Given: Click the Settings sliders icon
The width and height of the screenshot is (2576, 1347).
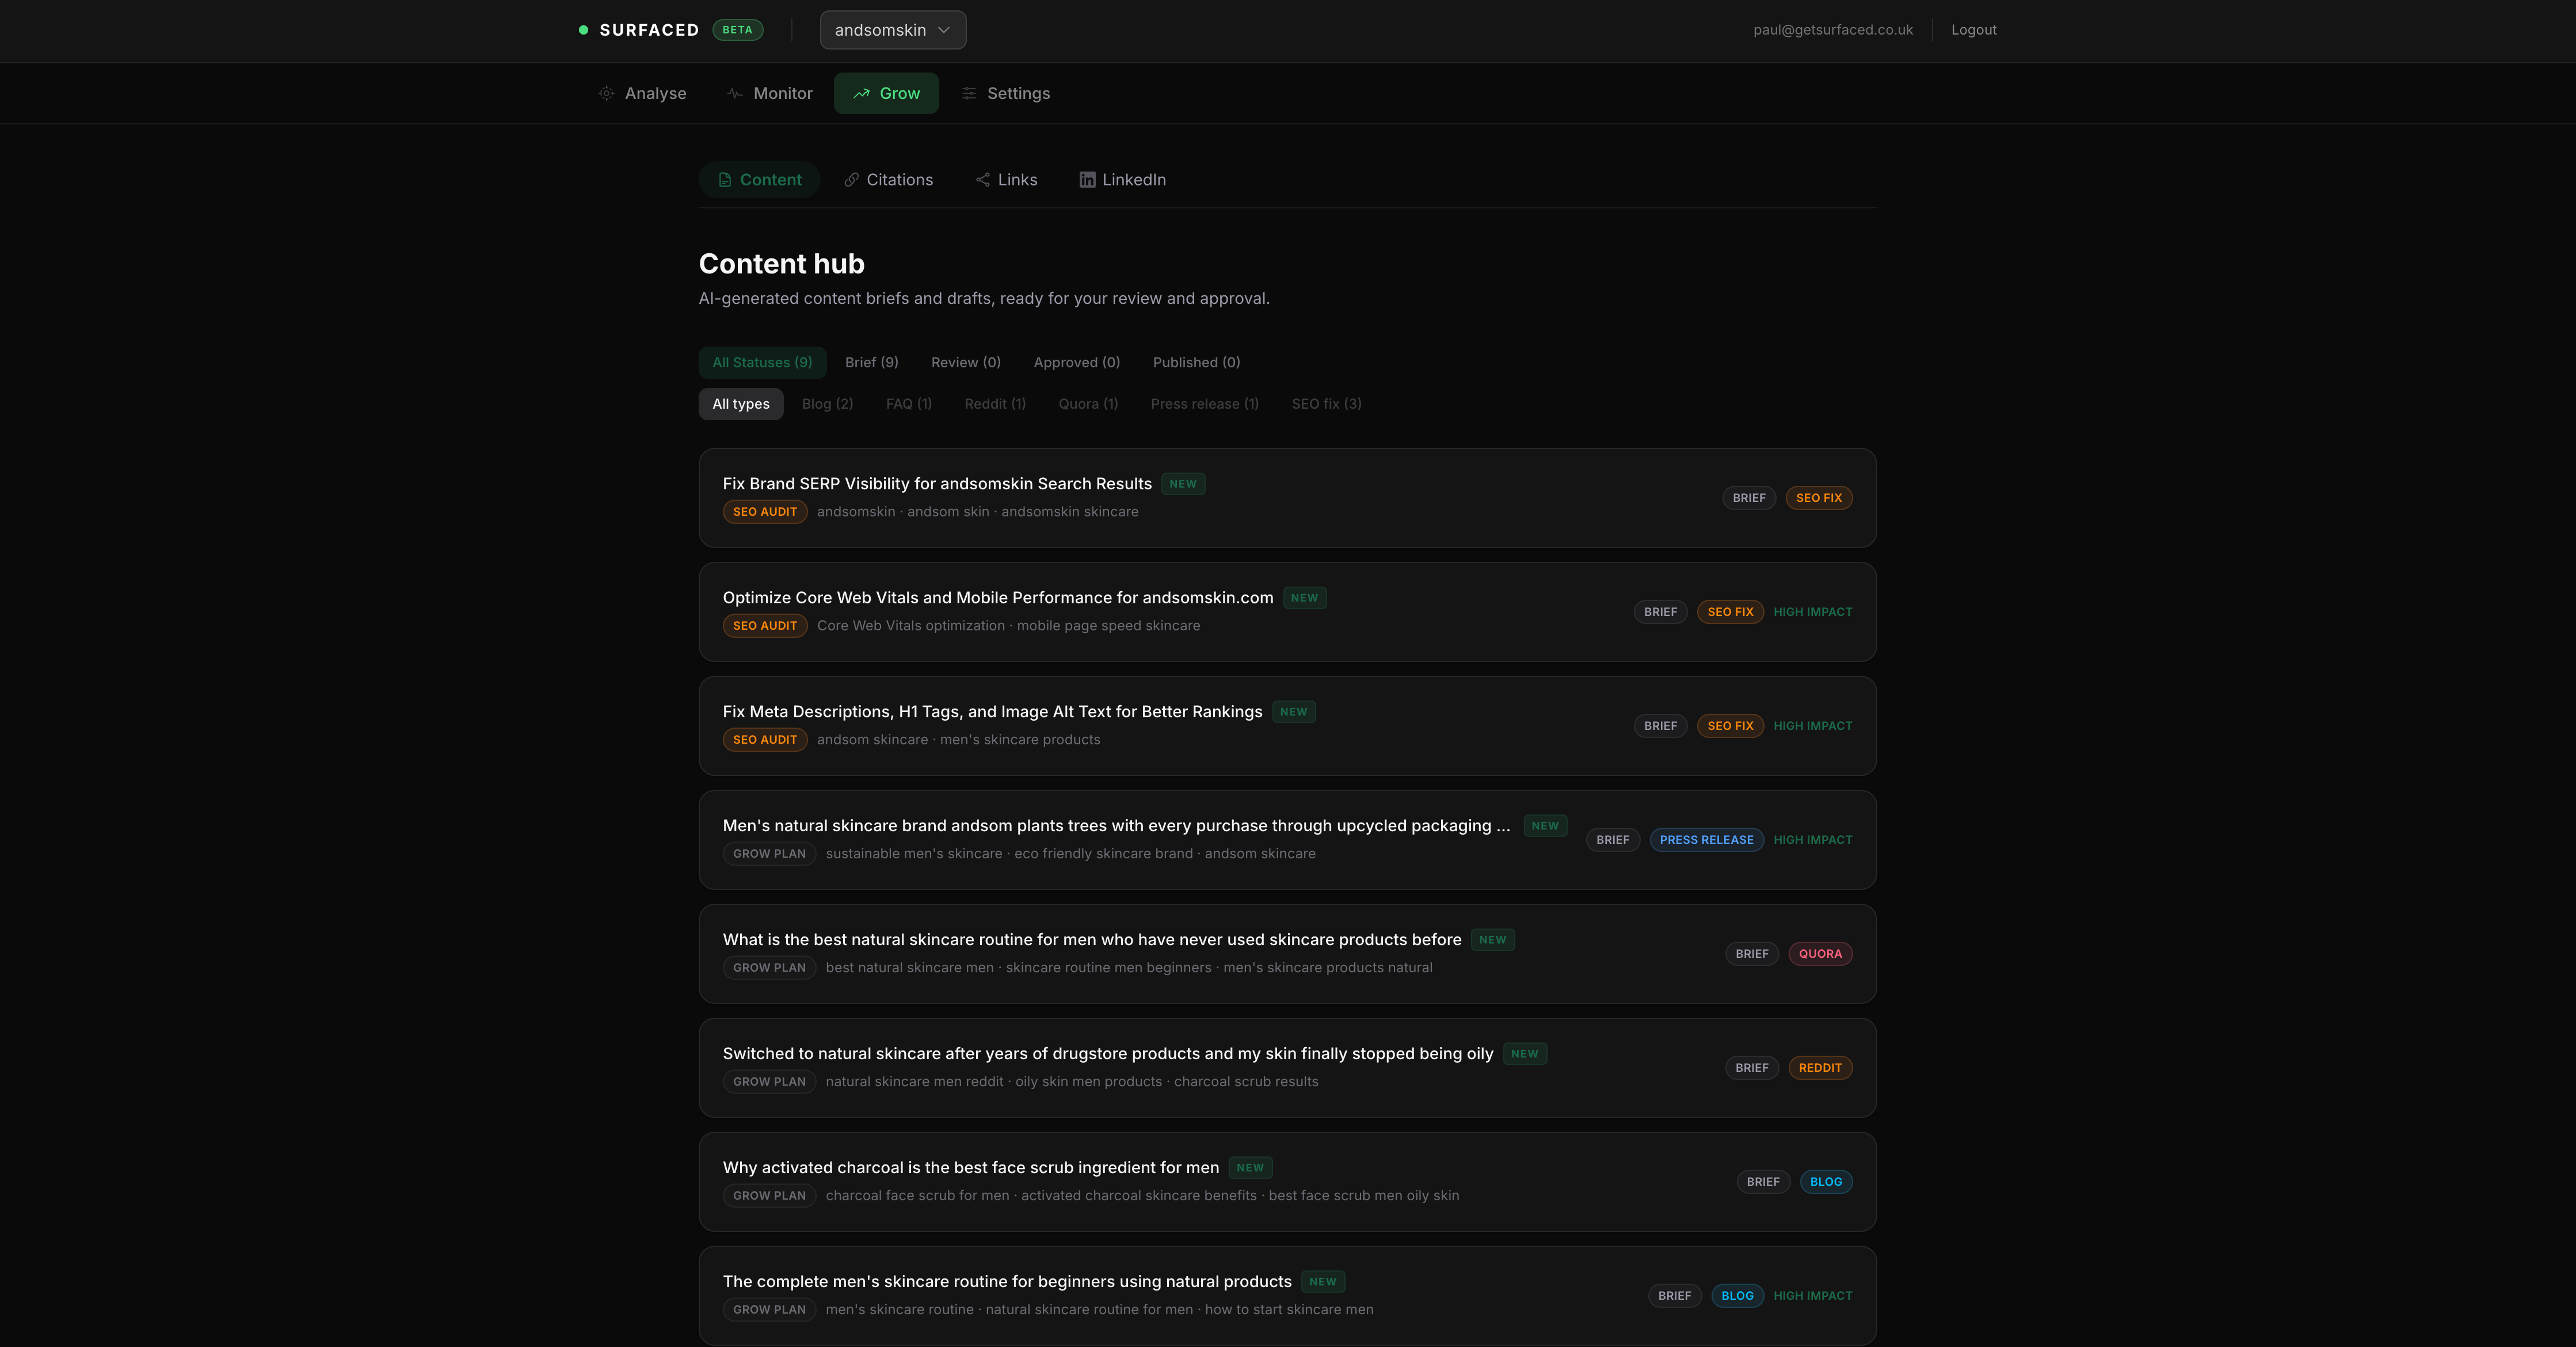Looking at the screenshot, I should [969, 93].
